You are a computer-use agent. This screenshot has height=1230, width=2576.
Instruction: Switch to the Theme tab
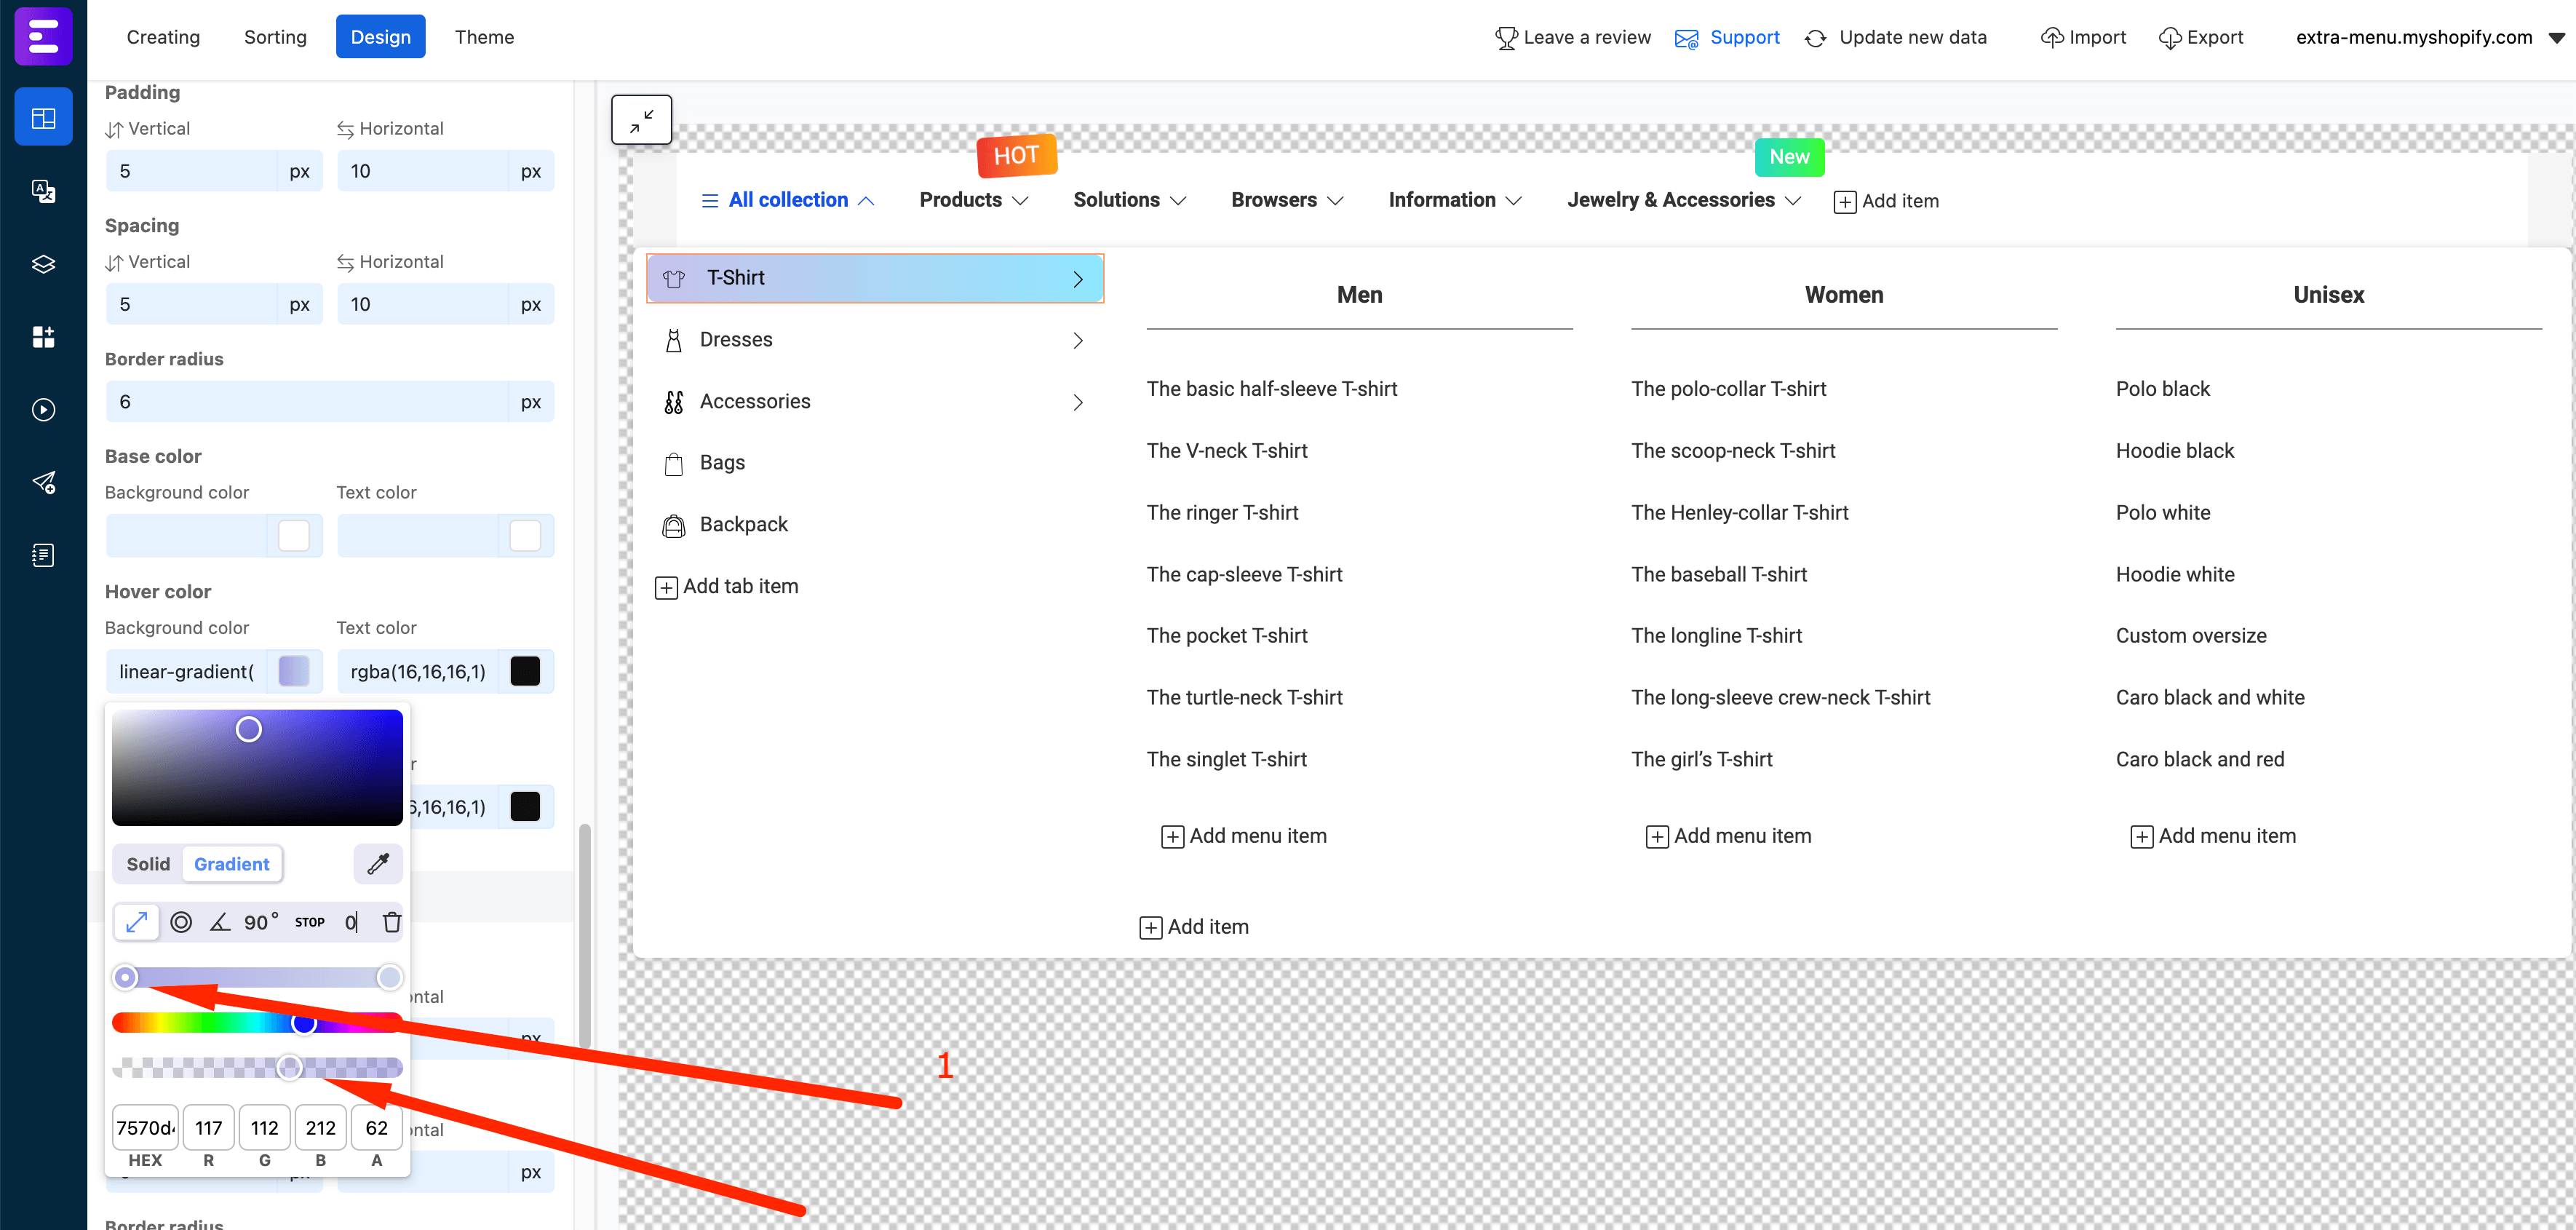(x=484, y=36)
